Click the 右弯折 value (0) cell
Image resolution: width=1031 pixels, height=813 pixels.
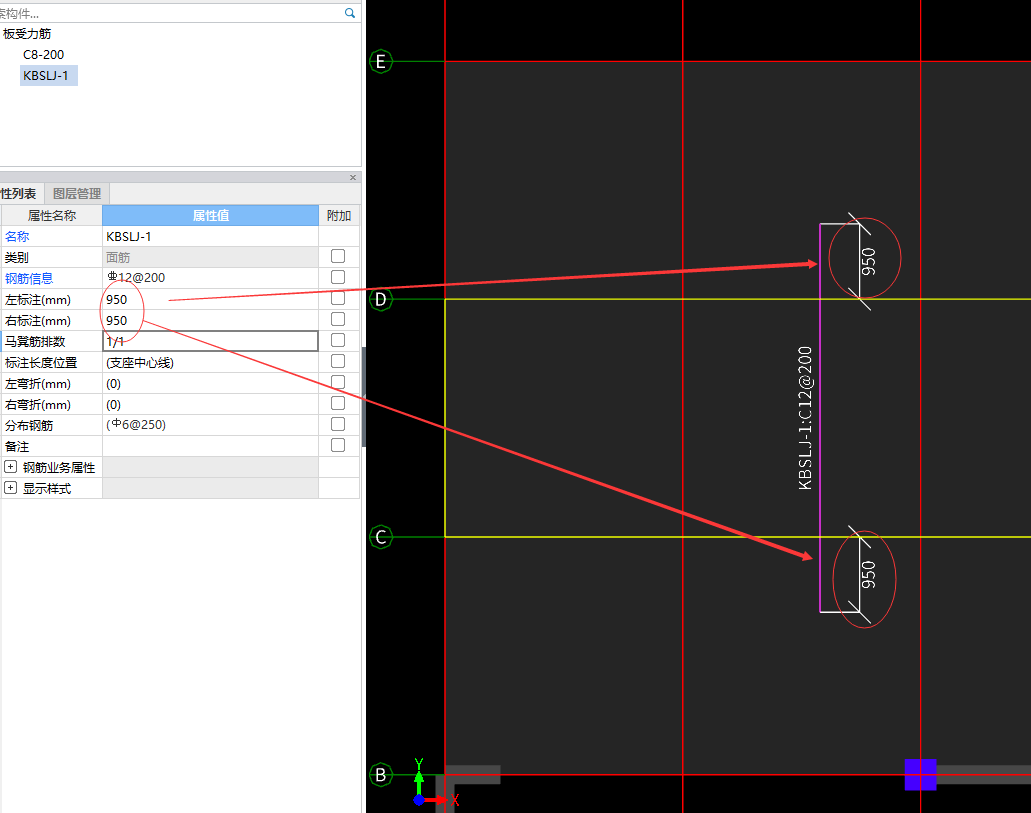click(210, 405)
